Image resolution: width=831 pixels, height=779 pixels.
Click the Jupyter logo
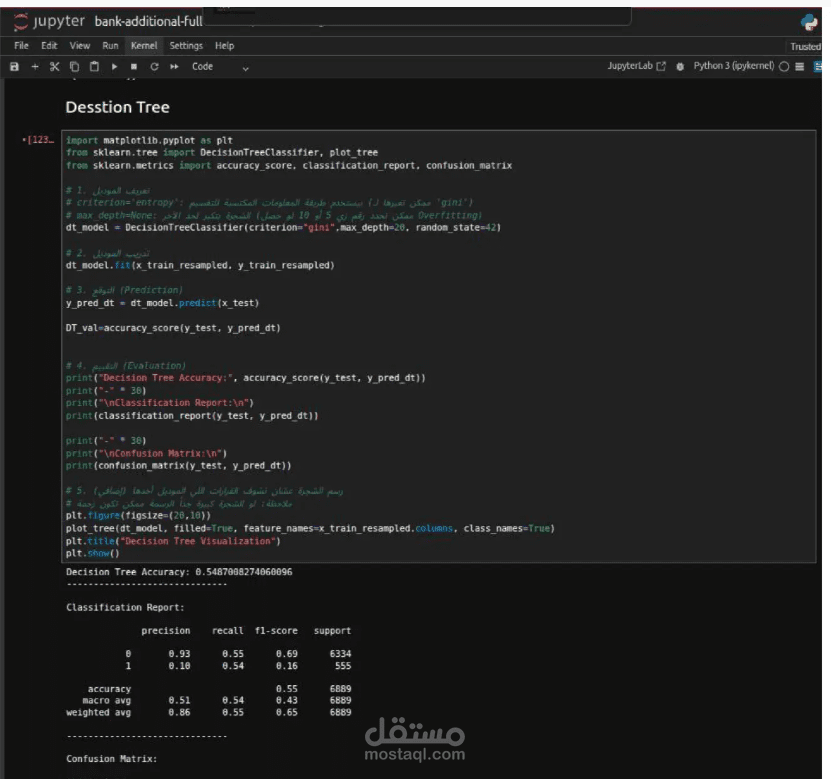click(x=48, y=21)
